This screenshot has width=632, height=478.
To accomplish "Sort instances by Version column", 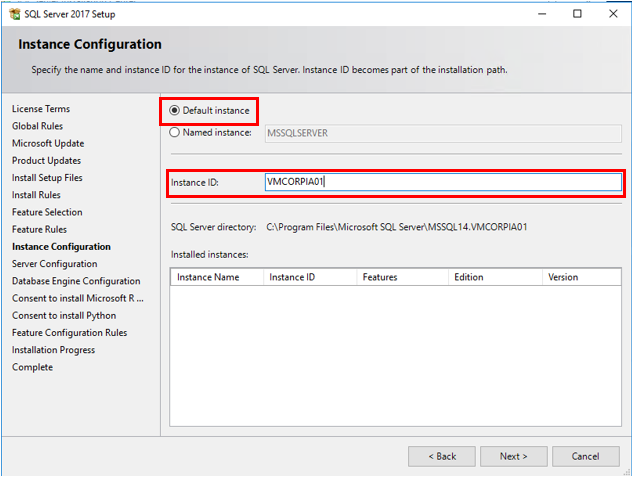I will pyautogui.click(x=563, y=277).
